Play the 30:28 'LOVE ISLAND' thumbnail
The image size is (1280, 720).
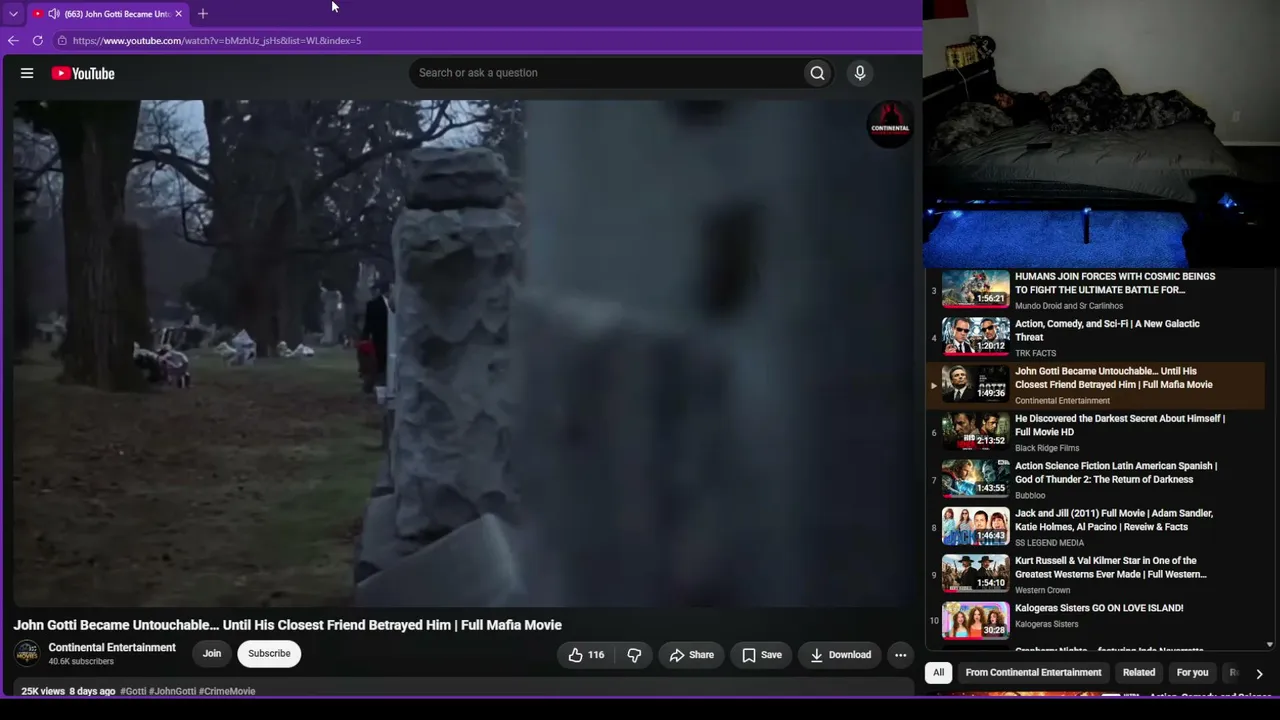pos(976,621)
